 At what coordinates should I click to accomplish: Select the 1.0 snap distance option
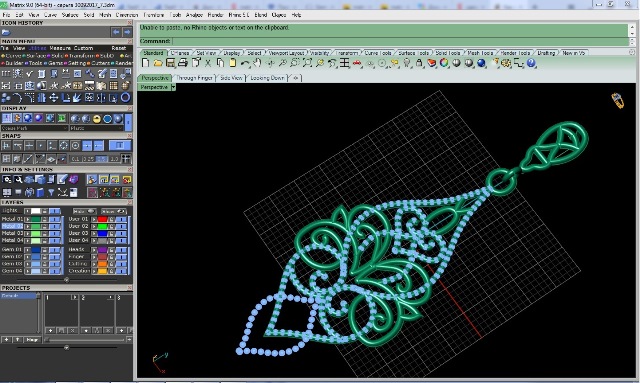(x=114, y=159)
